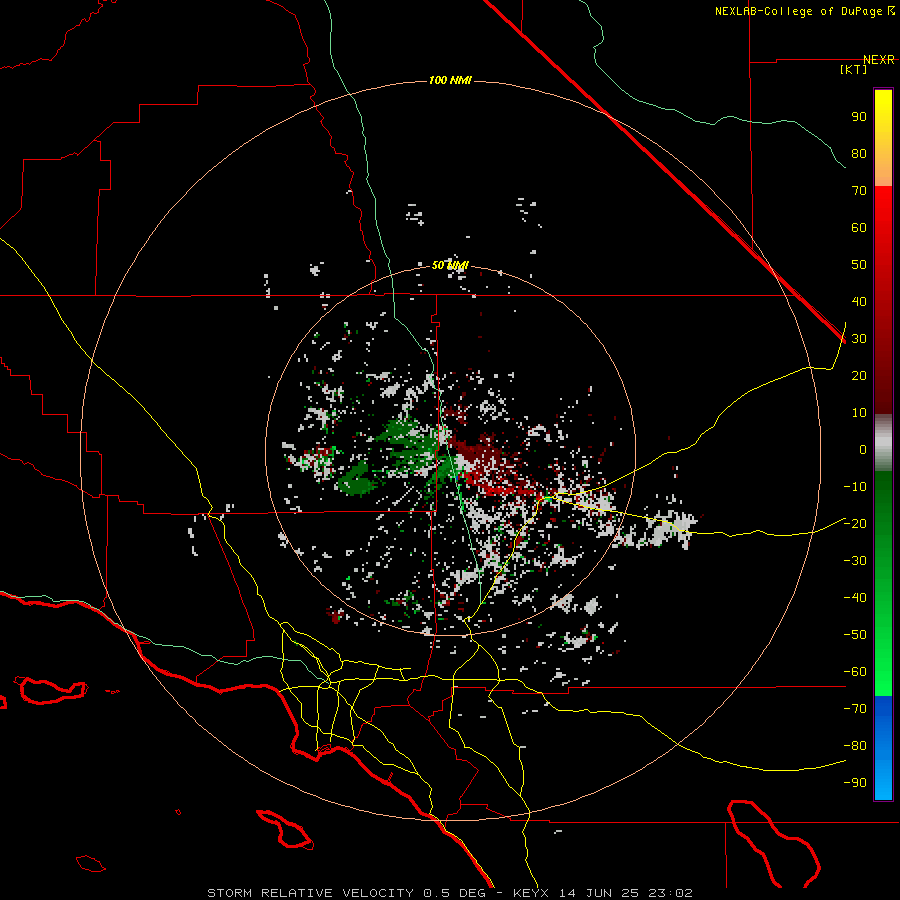This screenshot has width=900, height=900.
Task: Click the 20 value on velocity scale
Action: pyautogui.click(x=859, y=375)
